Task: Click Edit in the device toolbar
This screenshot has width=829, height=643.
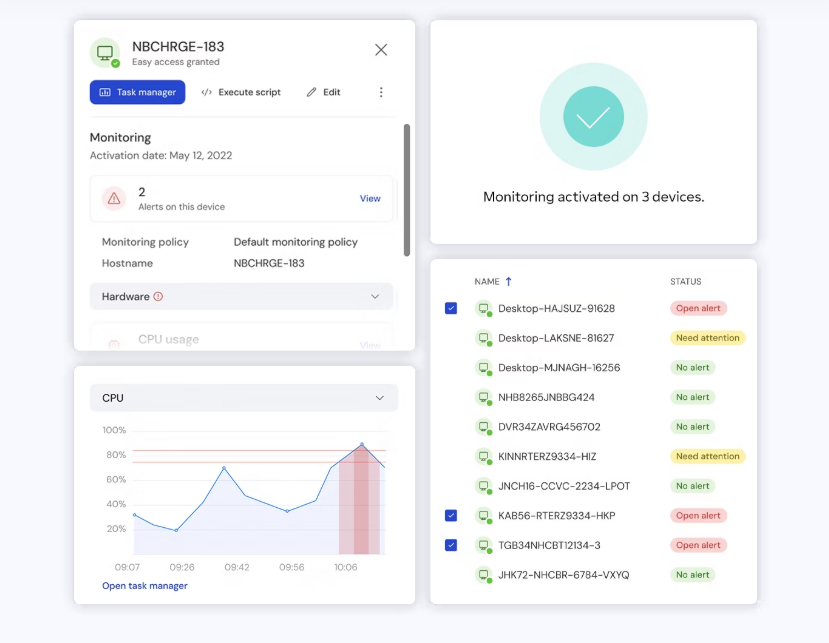Action: coord(323,92)
